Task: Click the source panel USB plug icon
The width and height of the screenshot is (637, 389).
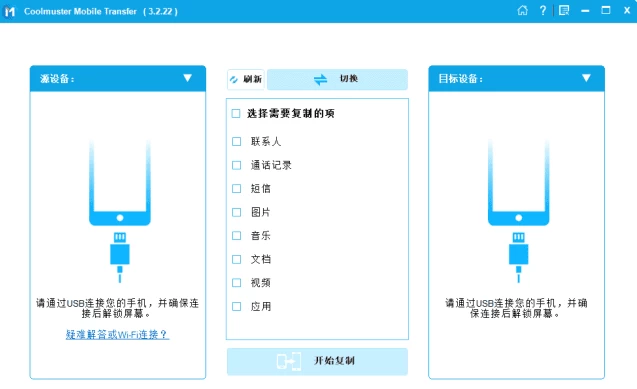Action: 120,257
